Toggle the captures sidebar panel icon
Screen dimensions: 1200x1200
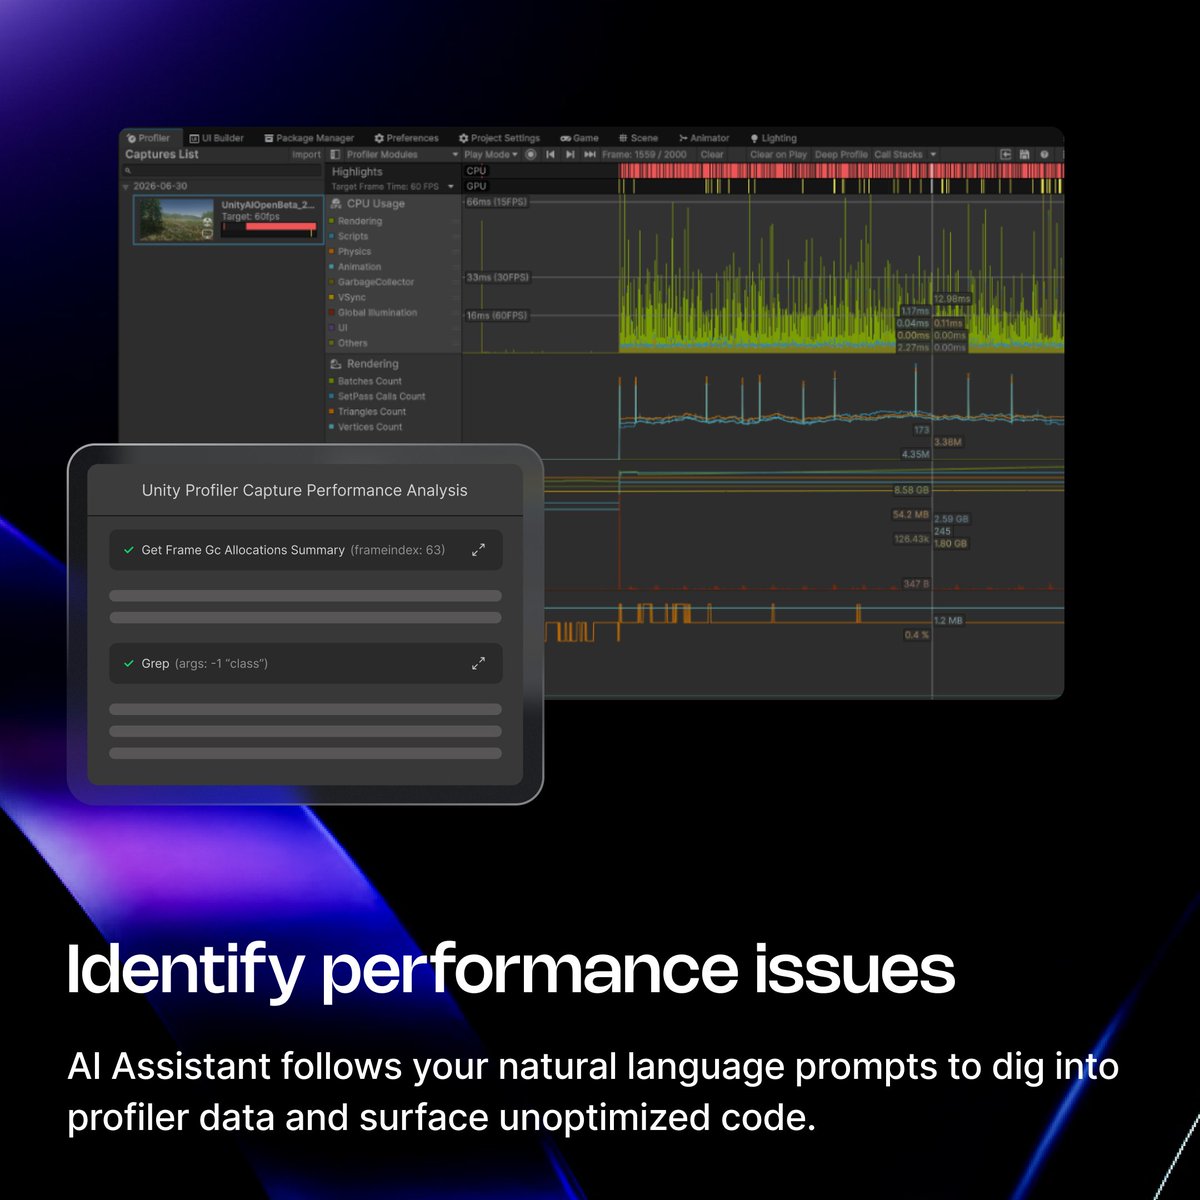pos(336,155)
